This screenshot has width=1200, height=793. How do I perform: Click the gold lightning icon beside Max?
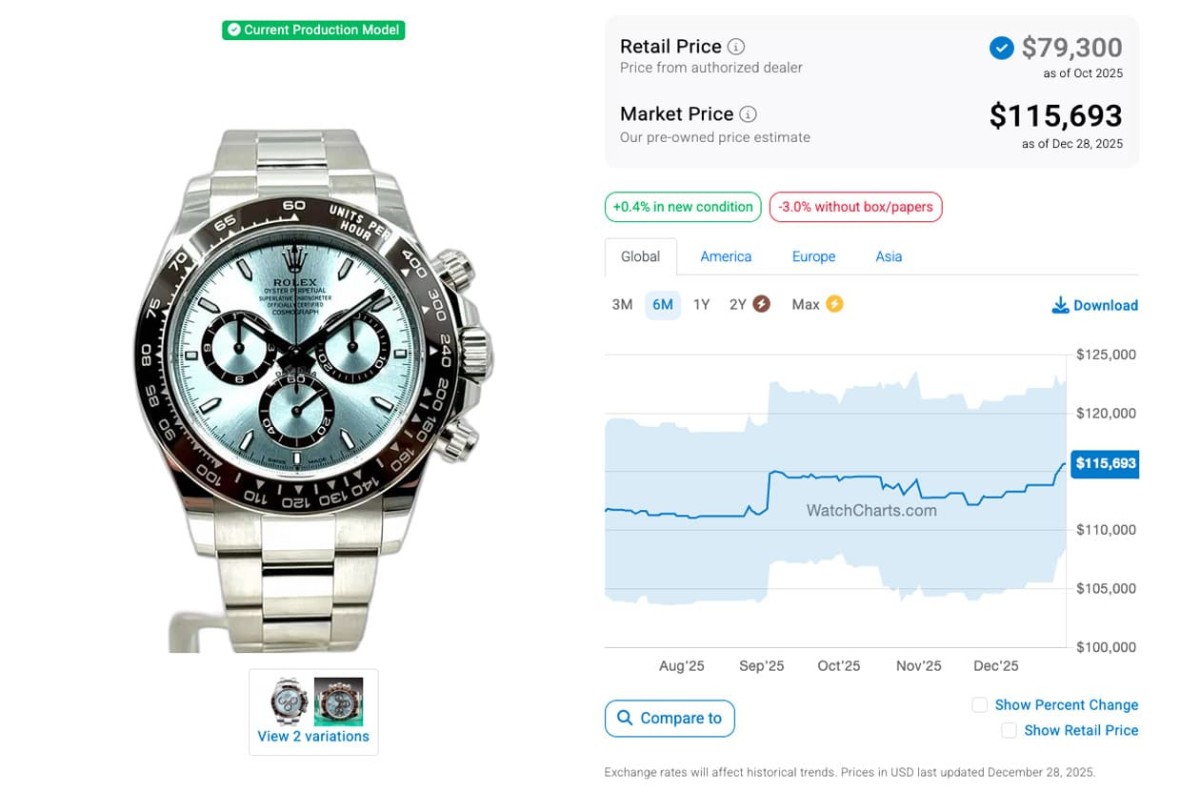834,304
